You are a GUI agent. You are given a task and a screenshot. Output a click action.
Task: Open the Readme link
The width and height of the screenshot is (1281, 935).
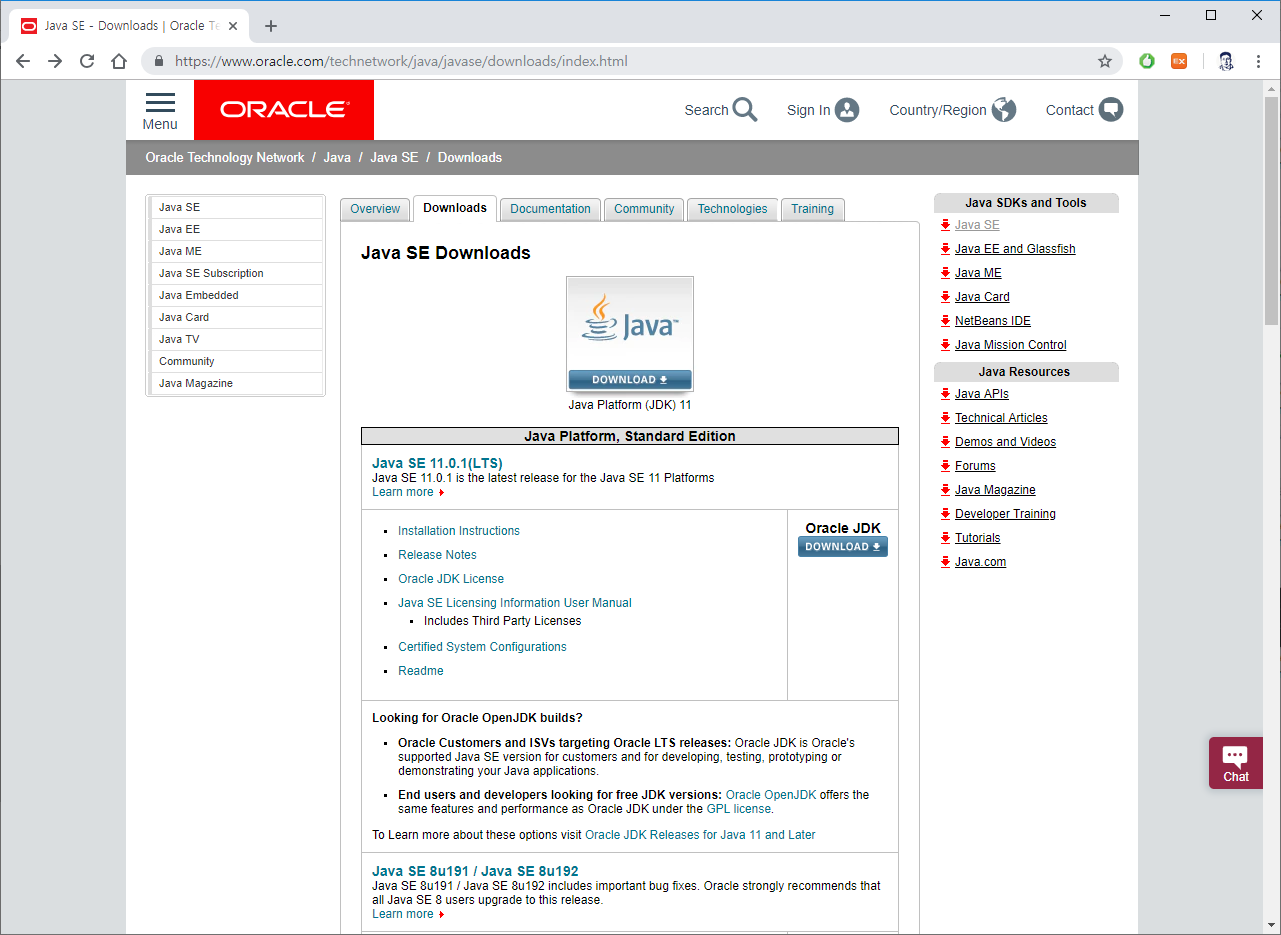[421, 671]
